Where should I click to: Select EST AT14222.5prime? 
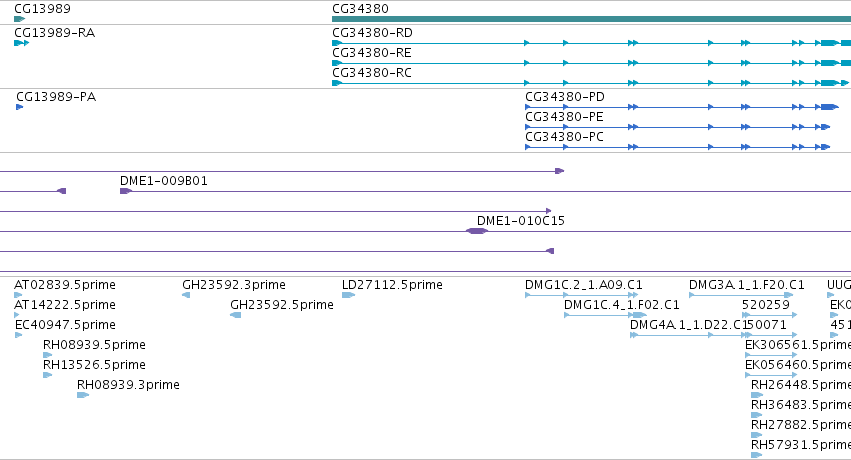65,305
